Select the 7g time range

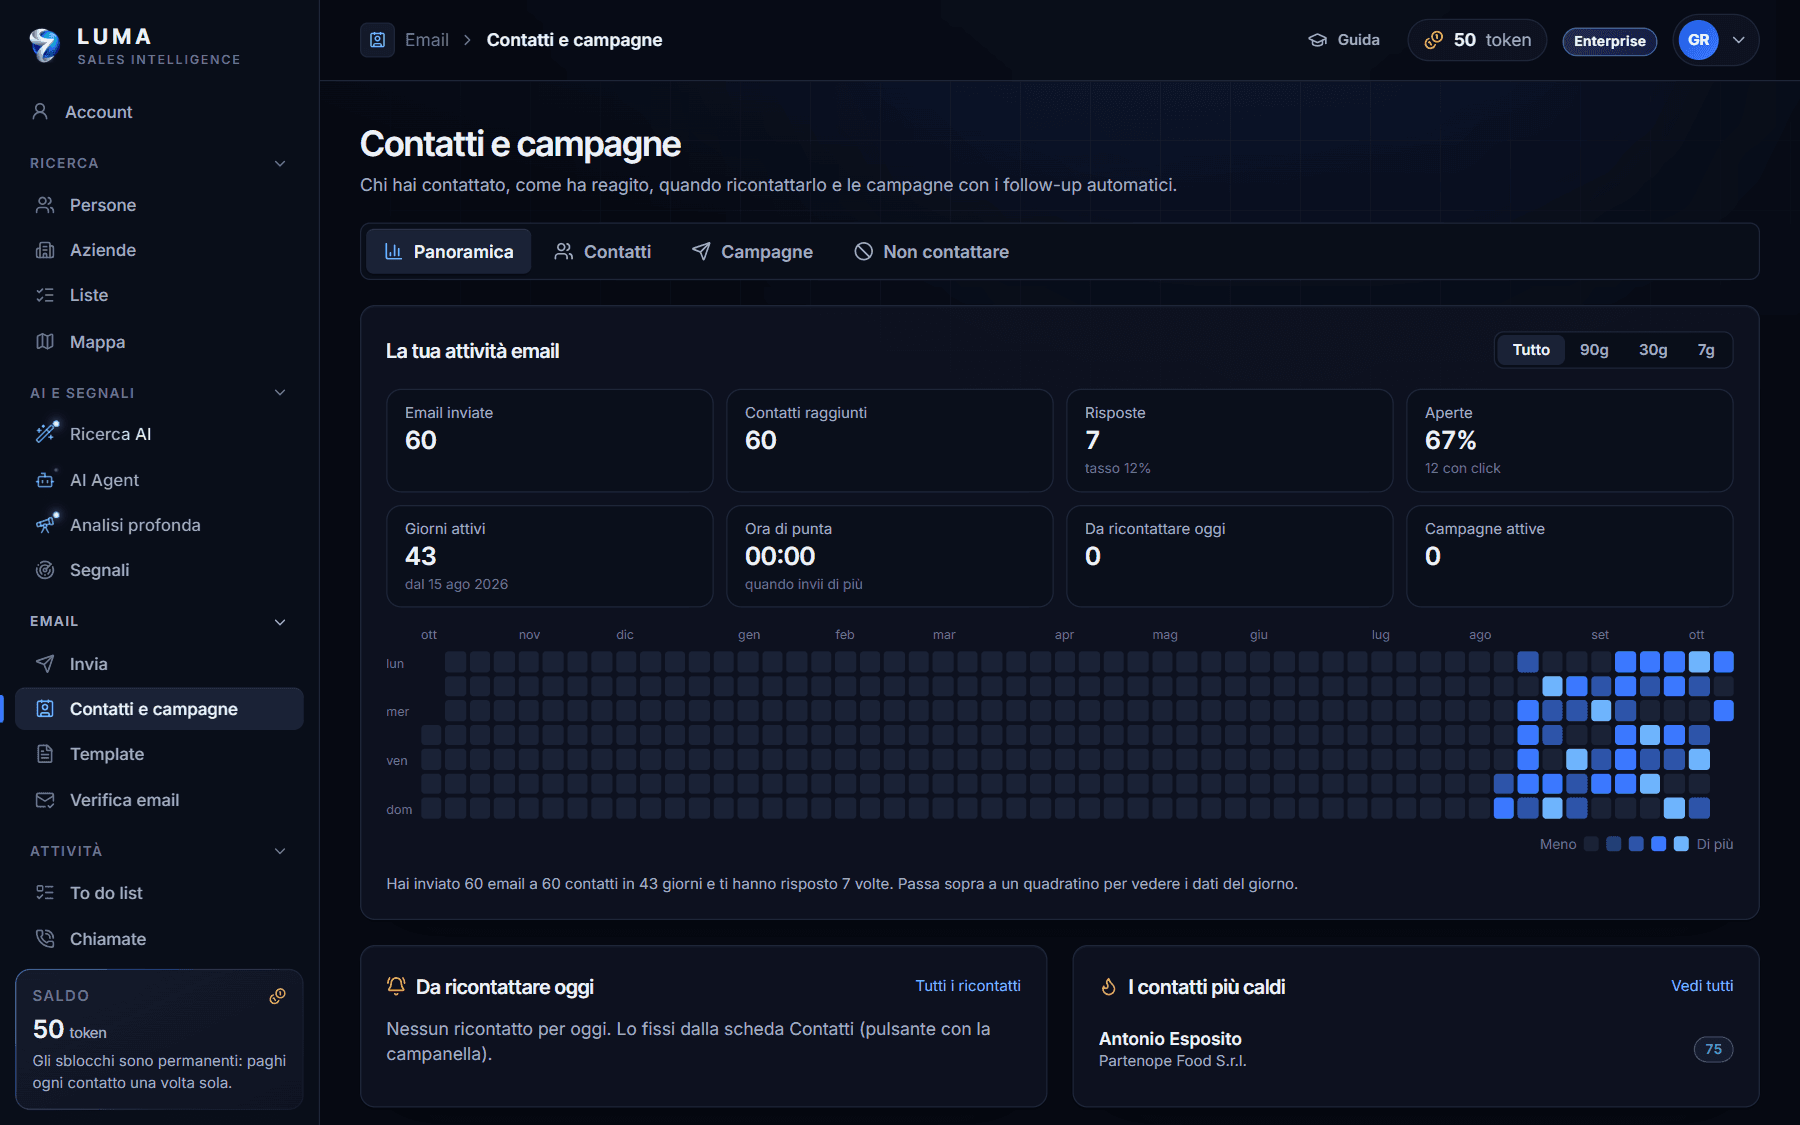click(1706, 350)
